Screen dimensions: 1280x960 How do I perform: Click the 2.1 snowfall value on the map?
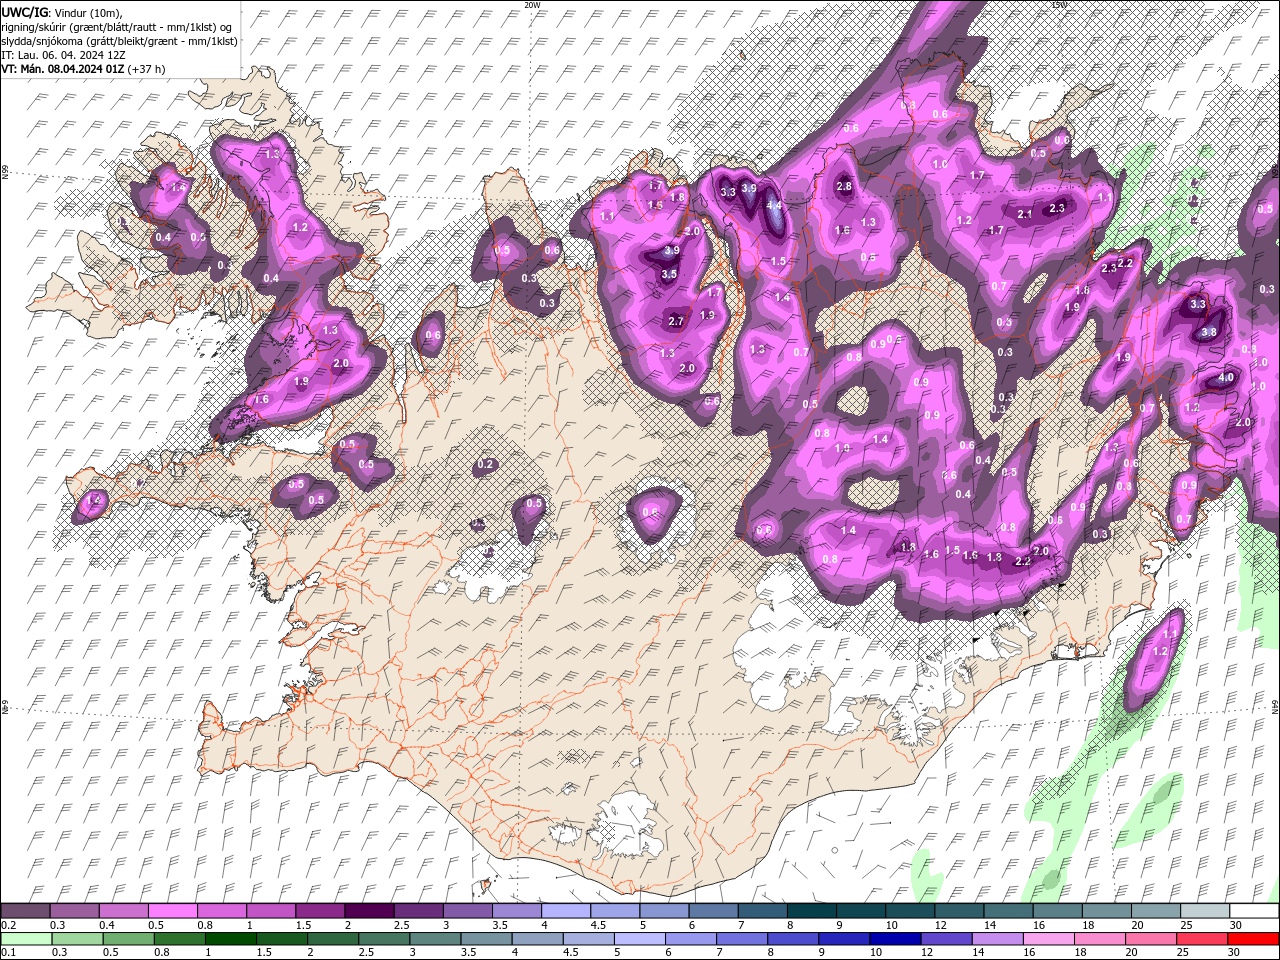click(1025, 214)
